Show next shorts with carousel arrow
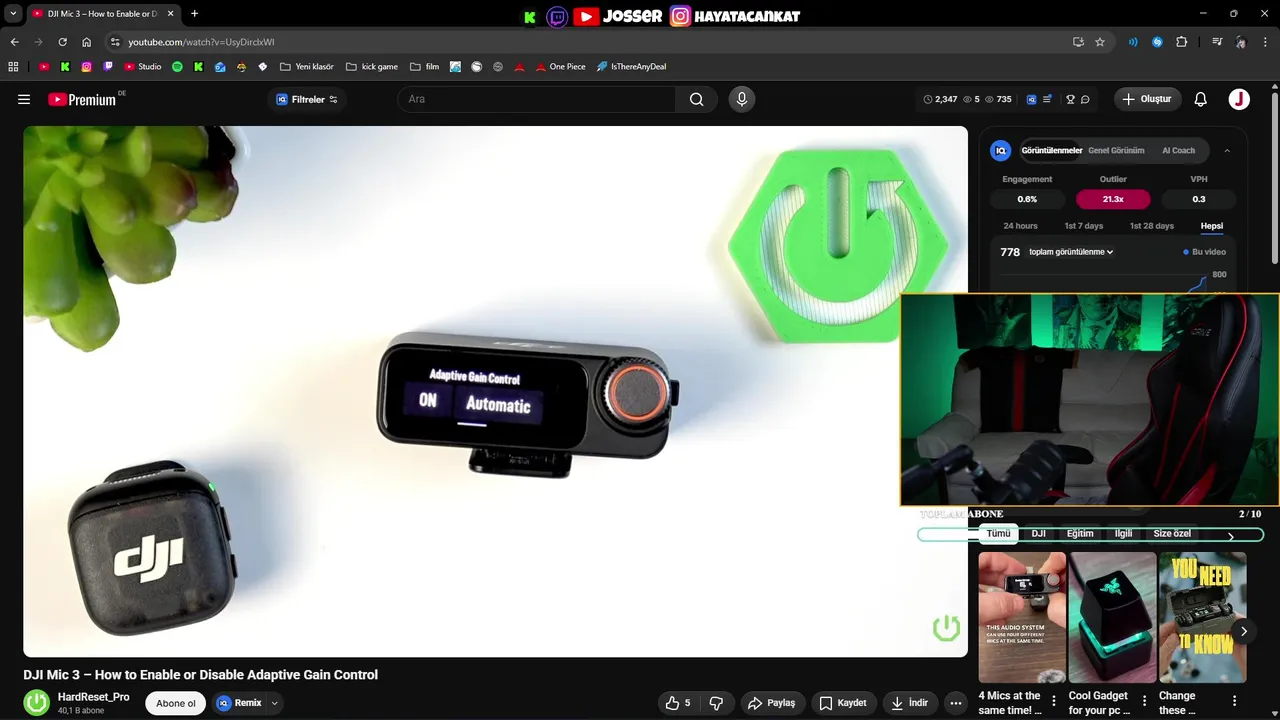The height and width of the screenshot is (720, 1280). (x=1243, y=631)
